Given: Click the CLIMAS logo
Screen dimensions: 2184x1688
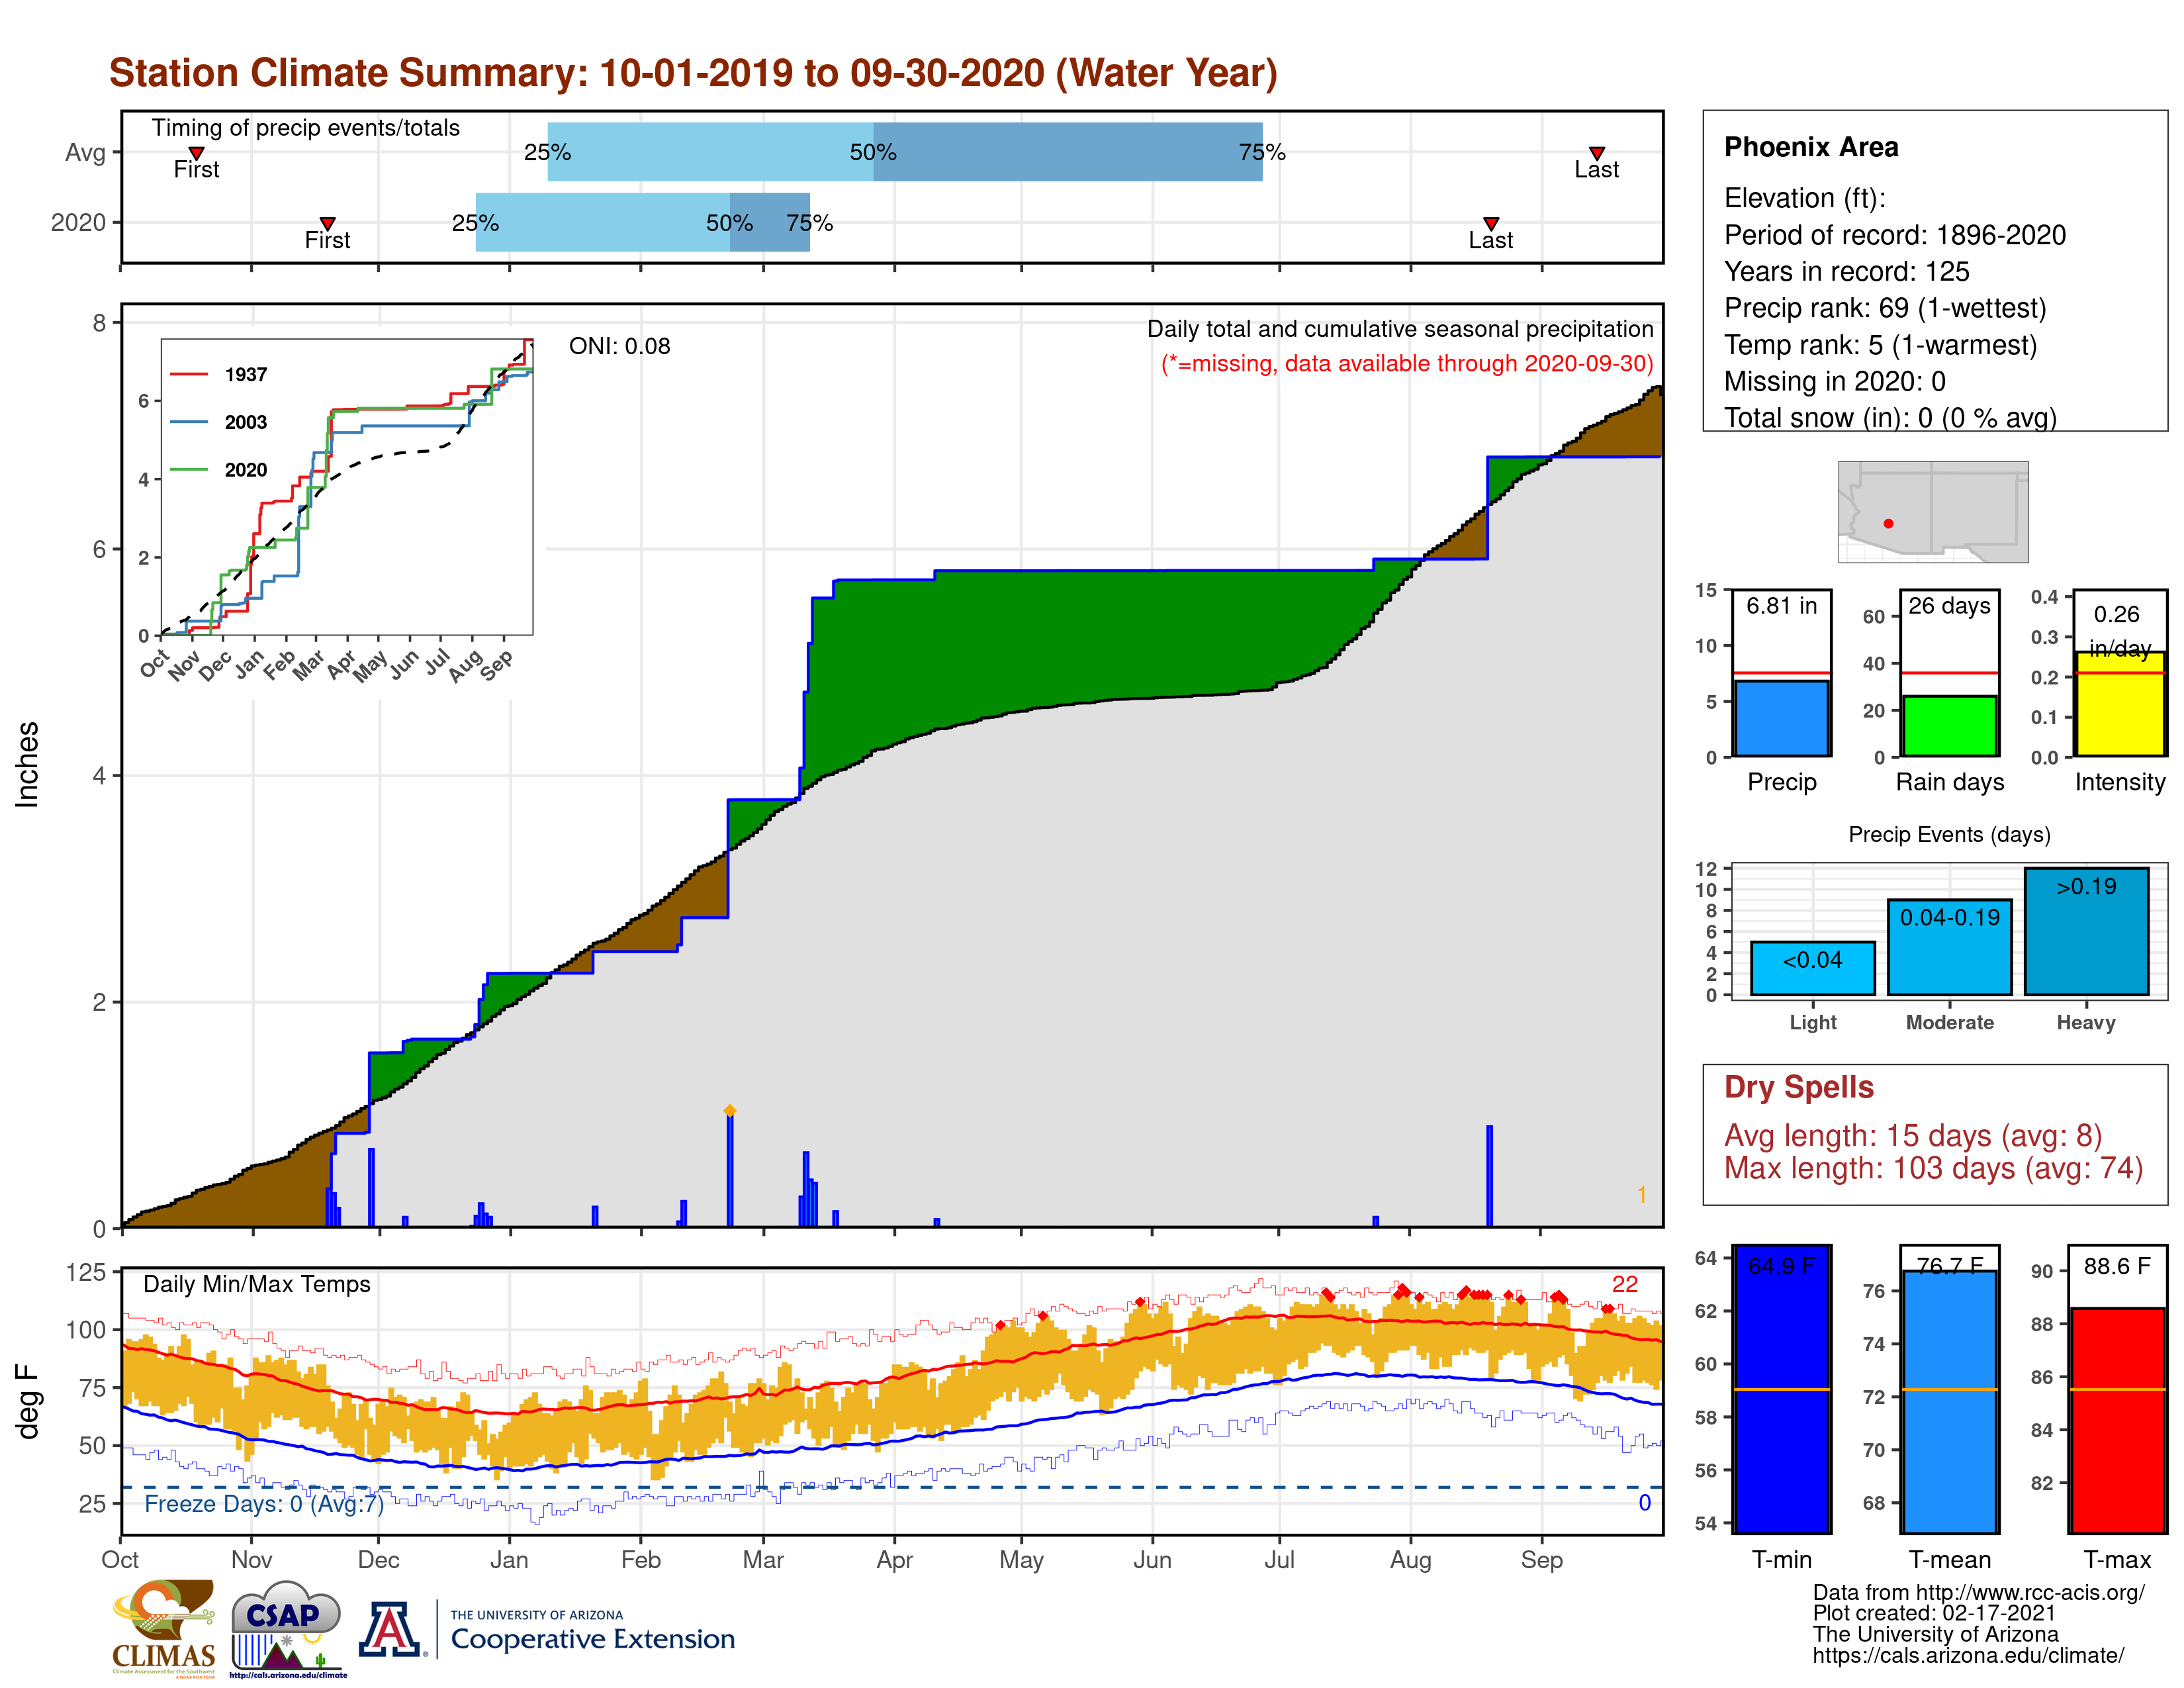Looking at the screenshot, I should [x=163, y=1628].
